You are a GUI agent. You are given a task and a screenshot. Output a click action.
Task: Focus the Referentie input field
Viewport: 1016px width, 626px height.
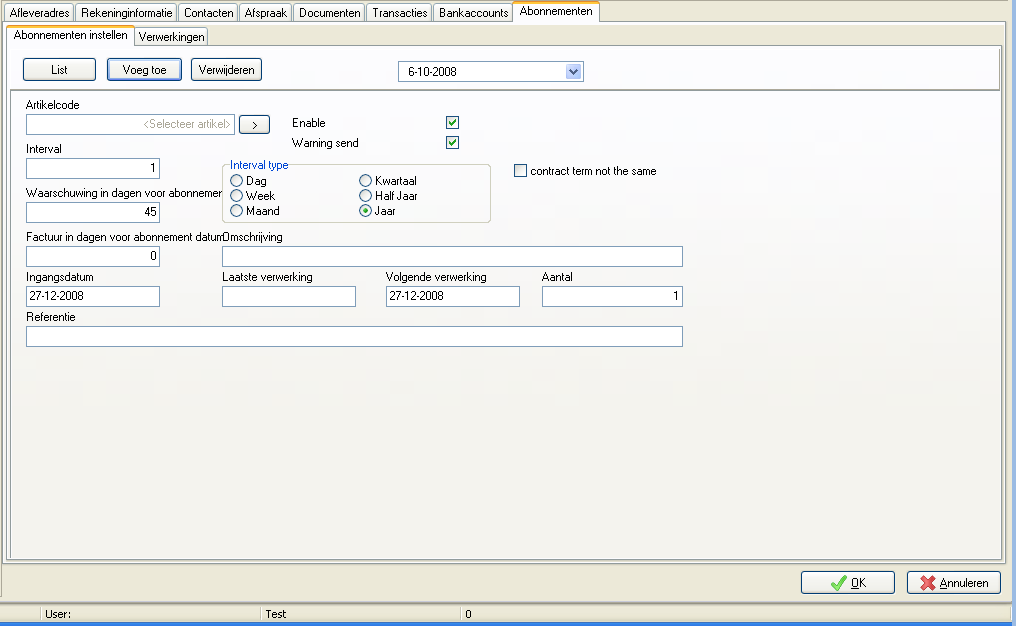tap(354, 336)
